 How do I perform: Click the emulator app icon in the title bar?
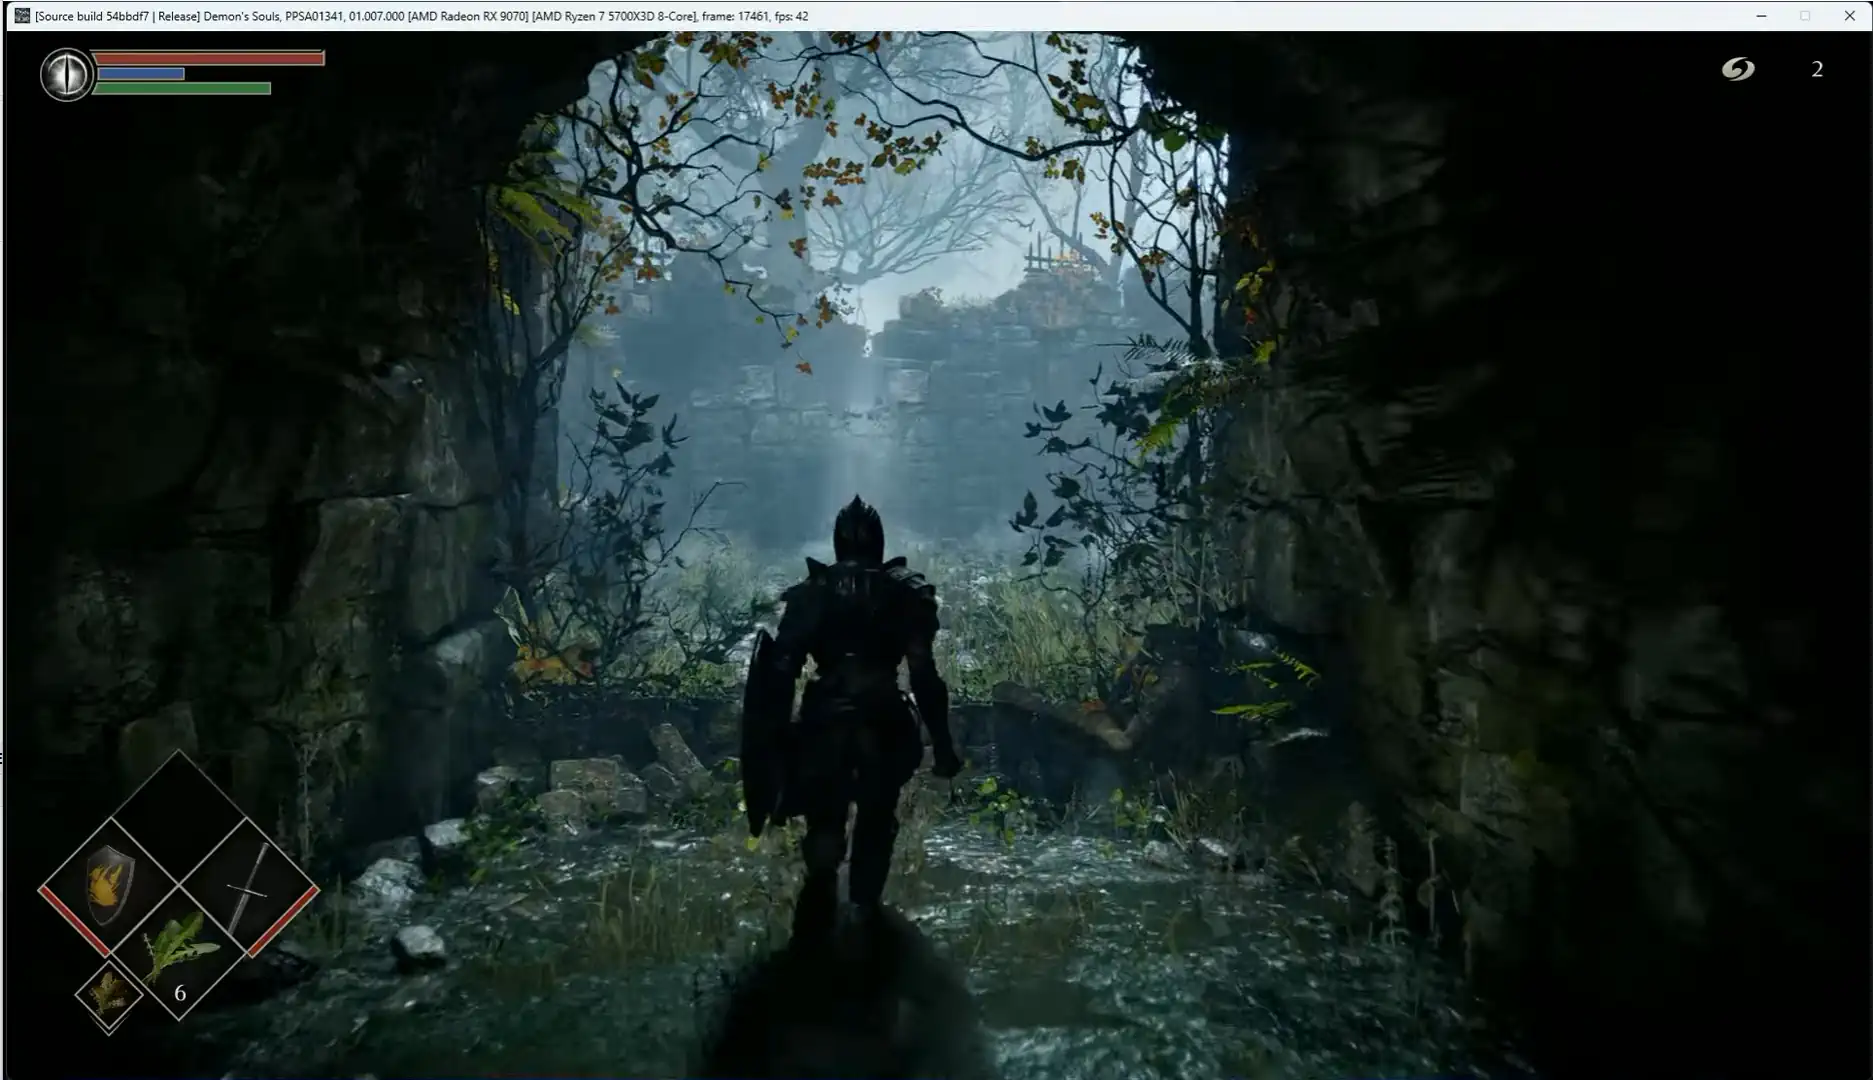tap(22, 16)
